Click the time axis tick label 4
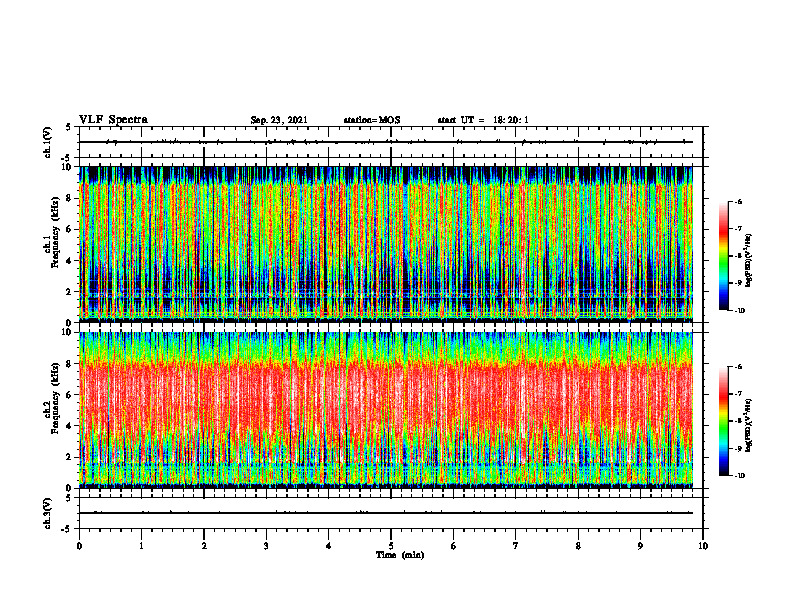792x612 pixels. click(x=329, y=546)
